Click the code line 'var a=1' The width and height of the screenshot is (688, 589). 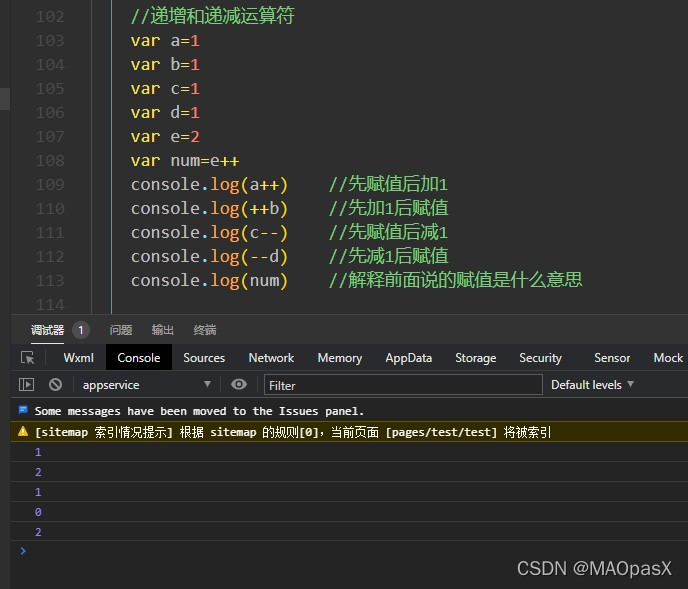[x=165, y=41]
